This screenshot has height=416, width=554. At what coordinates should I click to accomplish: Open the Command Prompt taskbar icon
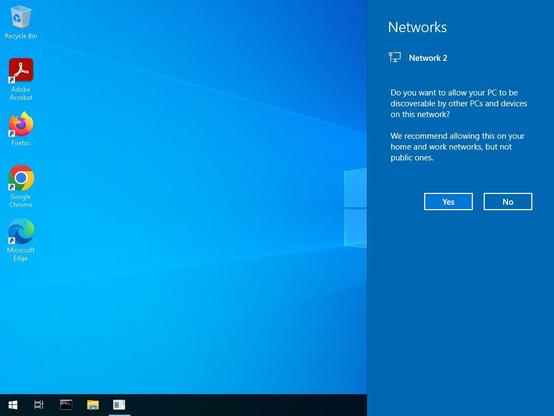click(x=66, y=405)
